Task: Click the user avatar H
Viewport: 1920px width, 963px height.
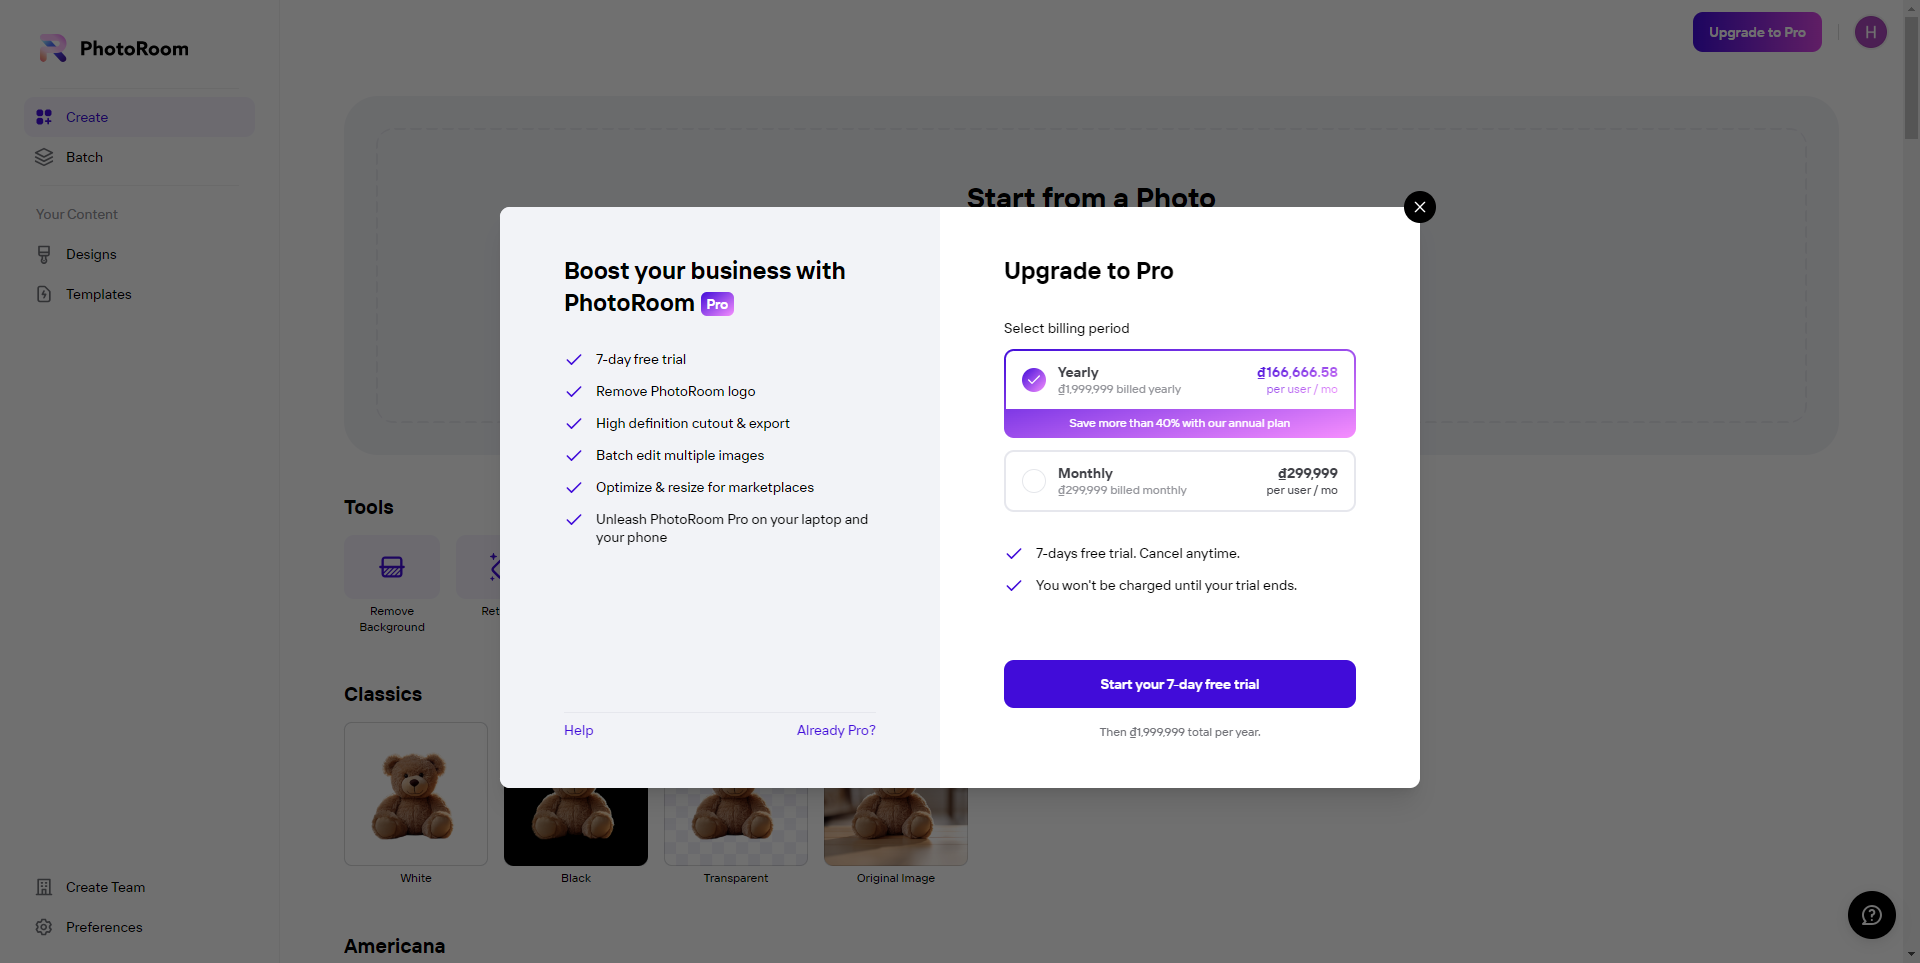Action: click(1871, 32)
